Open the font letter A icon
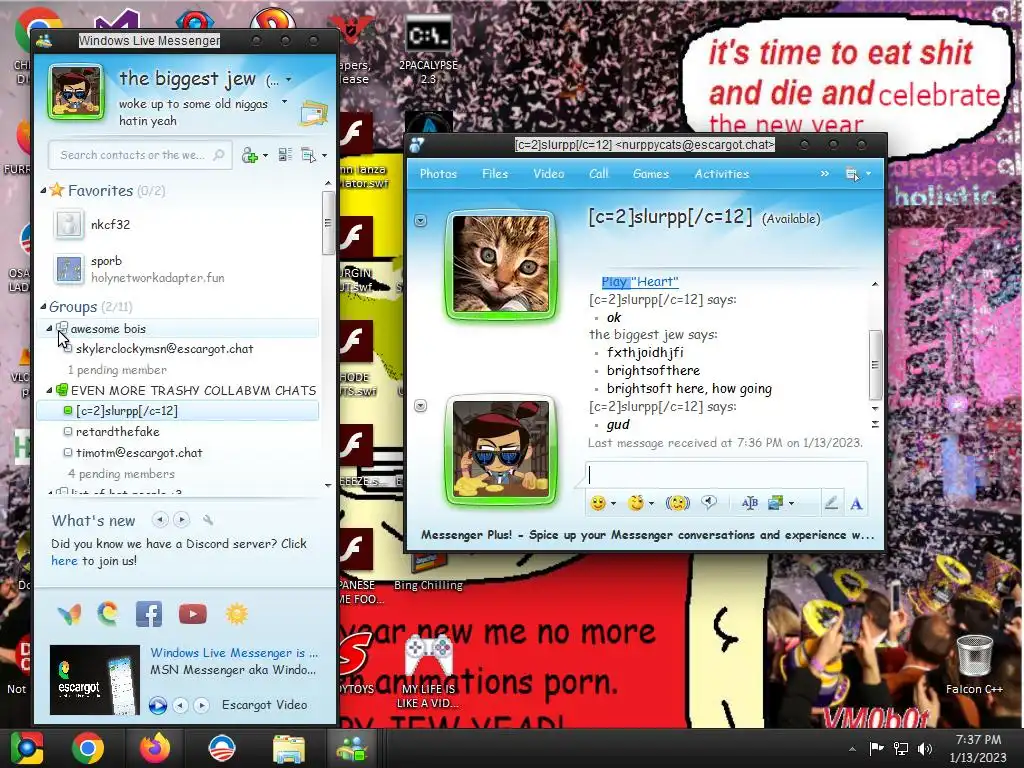 pyautogui.click(x=856, y=504)
